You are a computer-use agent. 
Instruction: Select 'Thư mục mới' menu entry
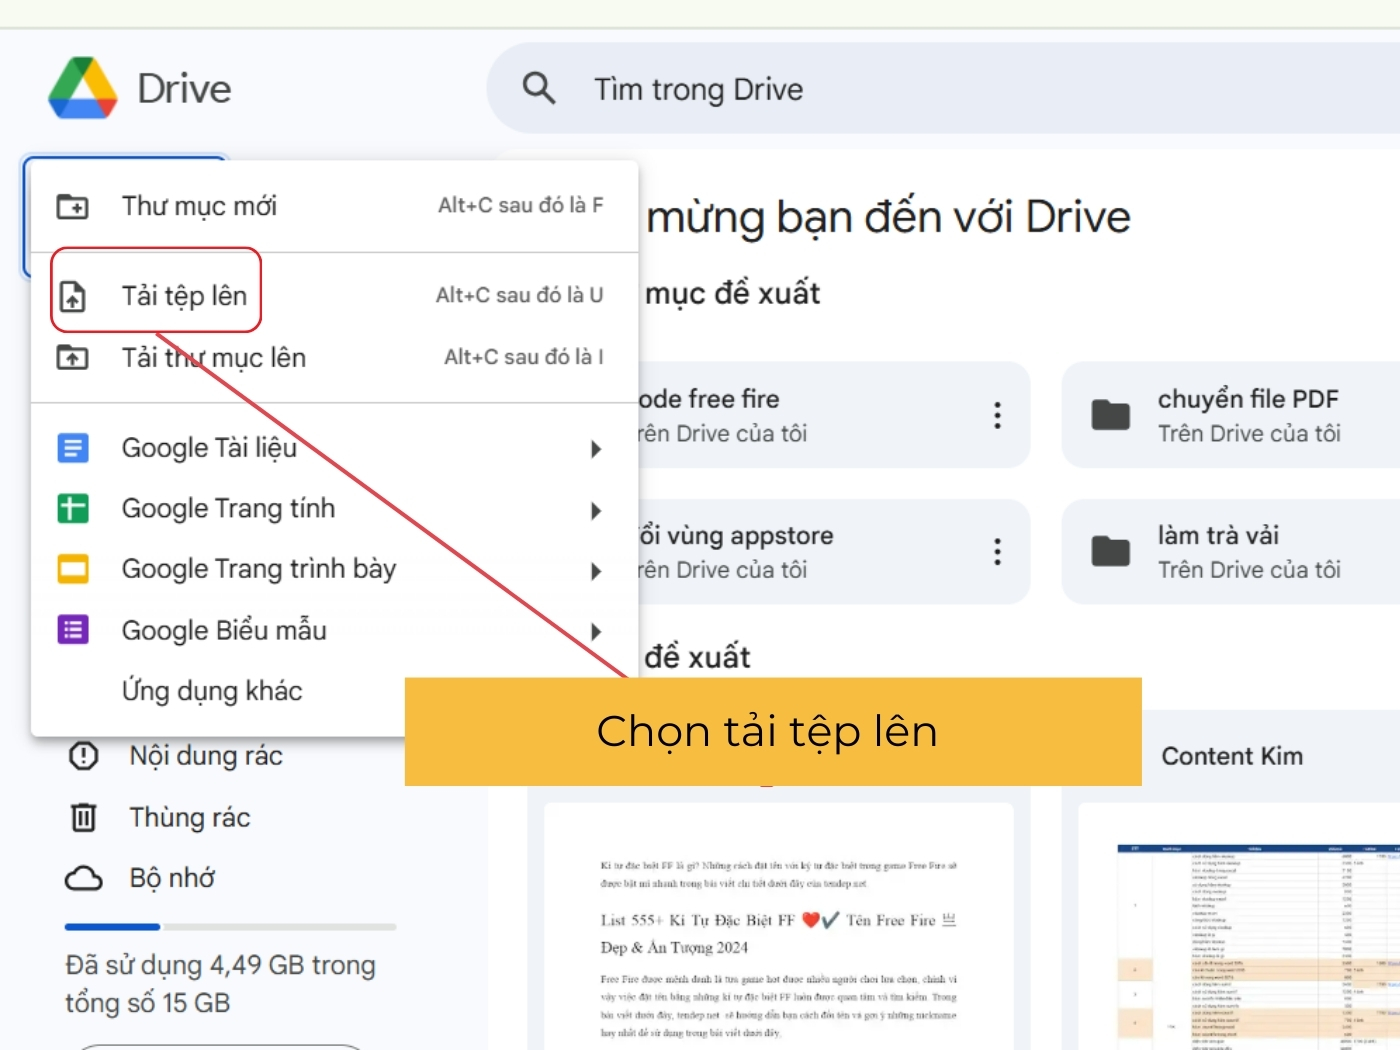pos(334,206)
